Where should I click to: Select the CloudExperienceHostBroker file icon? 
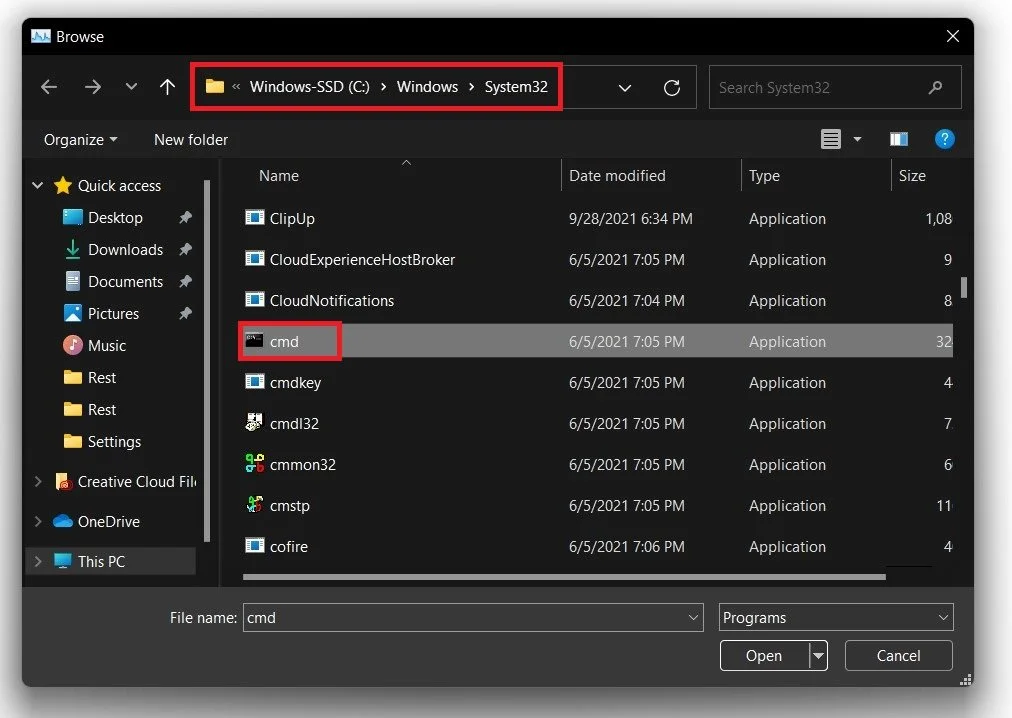click(255, 259)
